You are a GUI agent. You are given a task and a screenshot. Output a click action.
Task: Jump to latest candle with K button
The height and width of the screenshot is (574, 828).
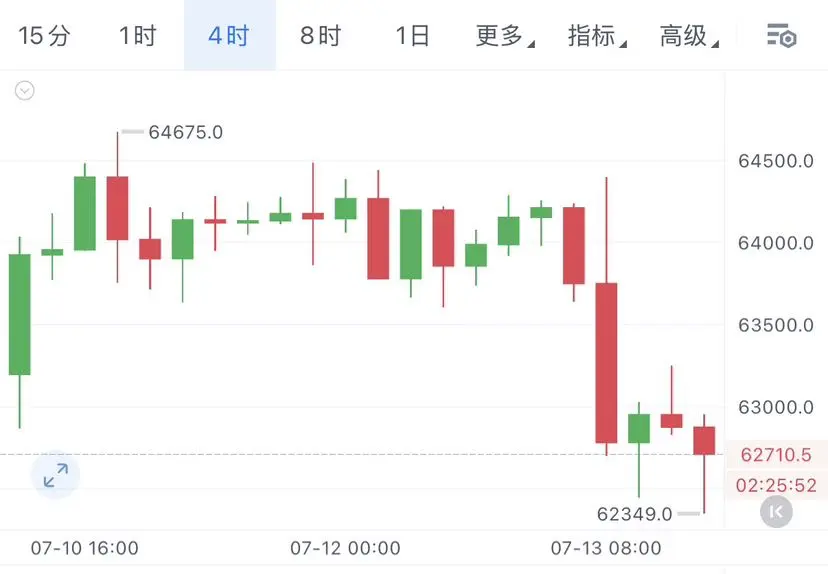pos(776,512)
